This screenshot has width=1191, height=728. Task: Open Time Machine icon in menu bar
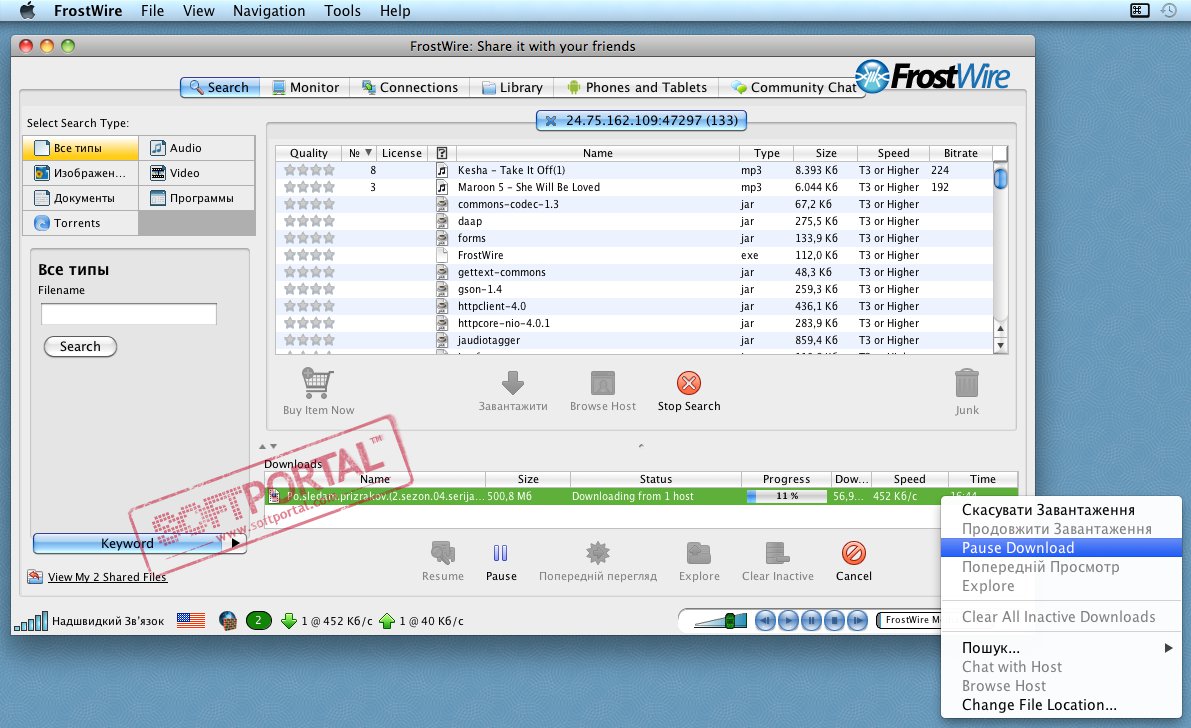[1169, 11]
